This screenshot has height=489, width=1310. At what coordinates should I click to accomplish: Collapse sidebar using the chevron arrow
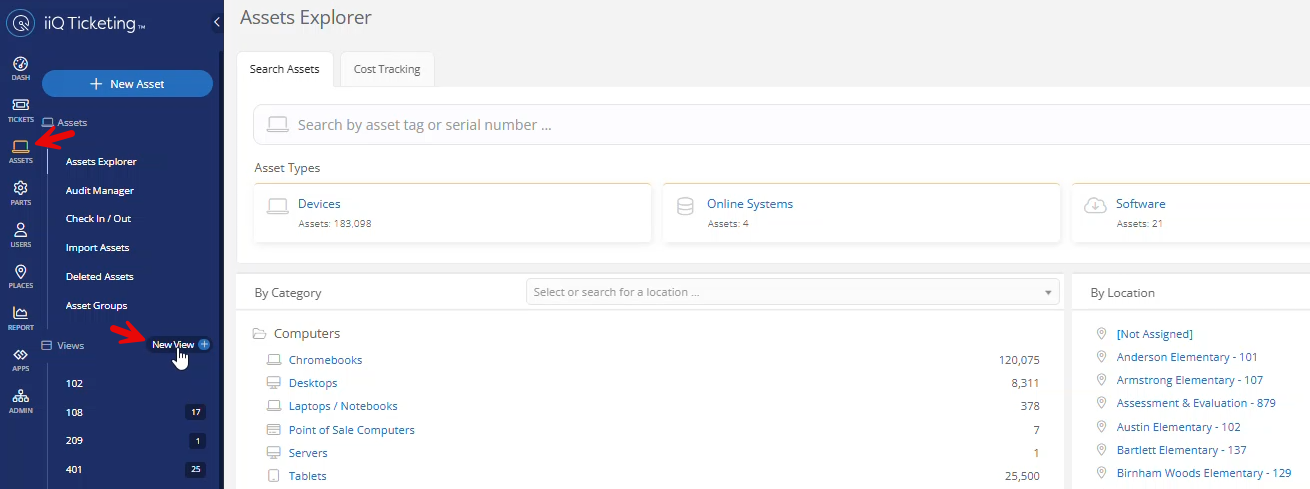pos(217,22)
